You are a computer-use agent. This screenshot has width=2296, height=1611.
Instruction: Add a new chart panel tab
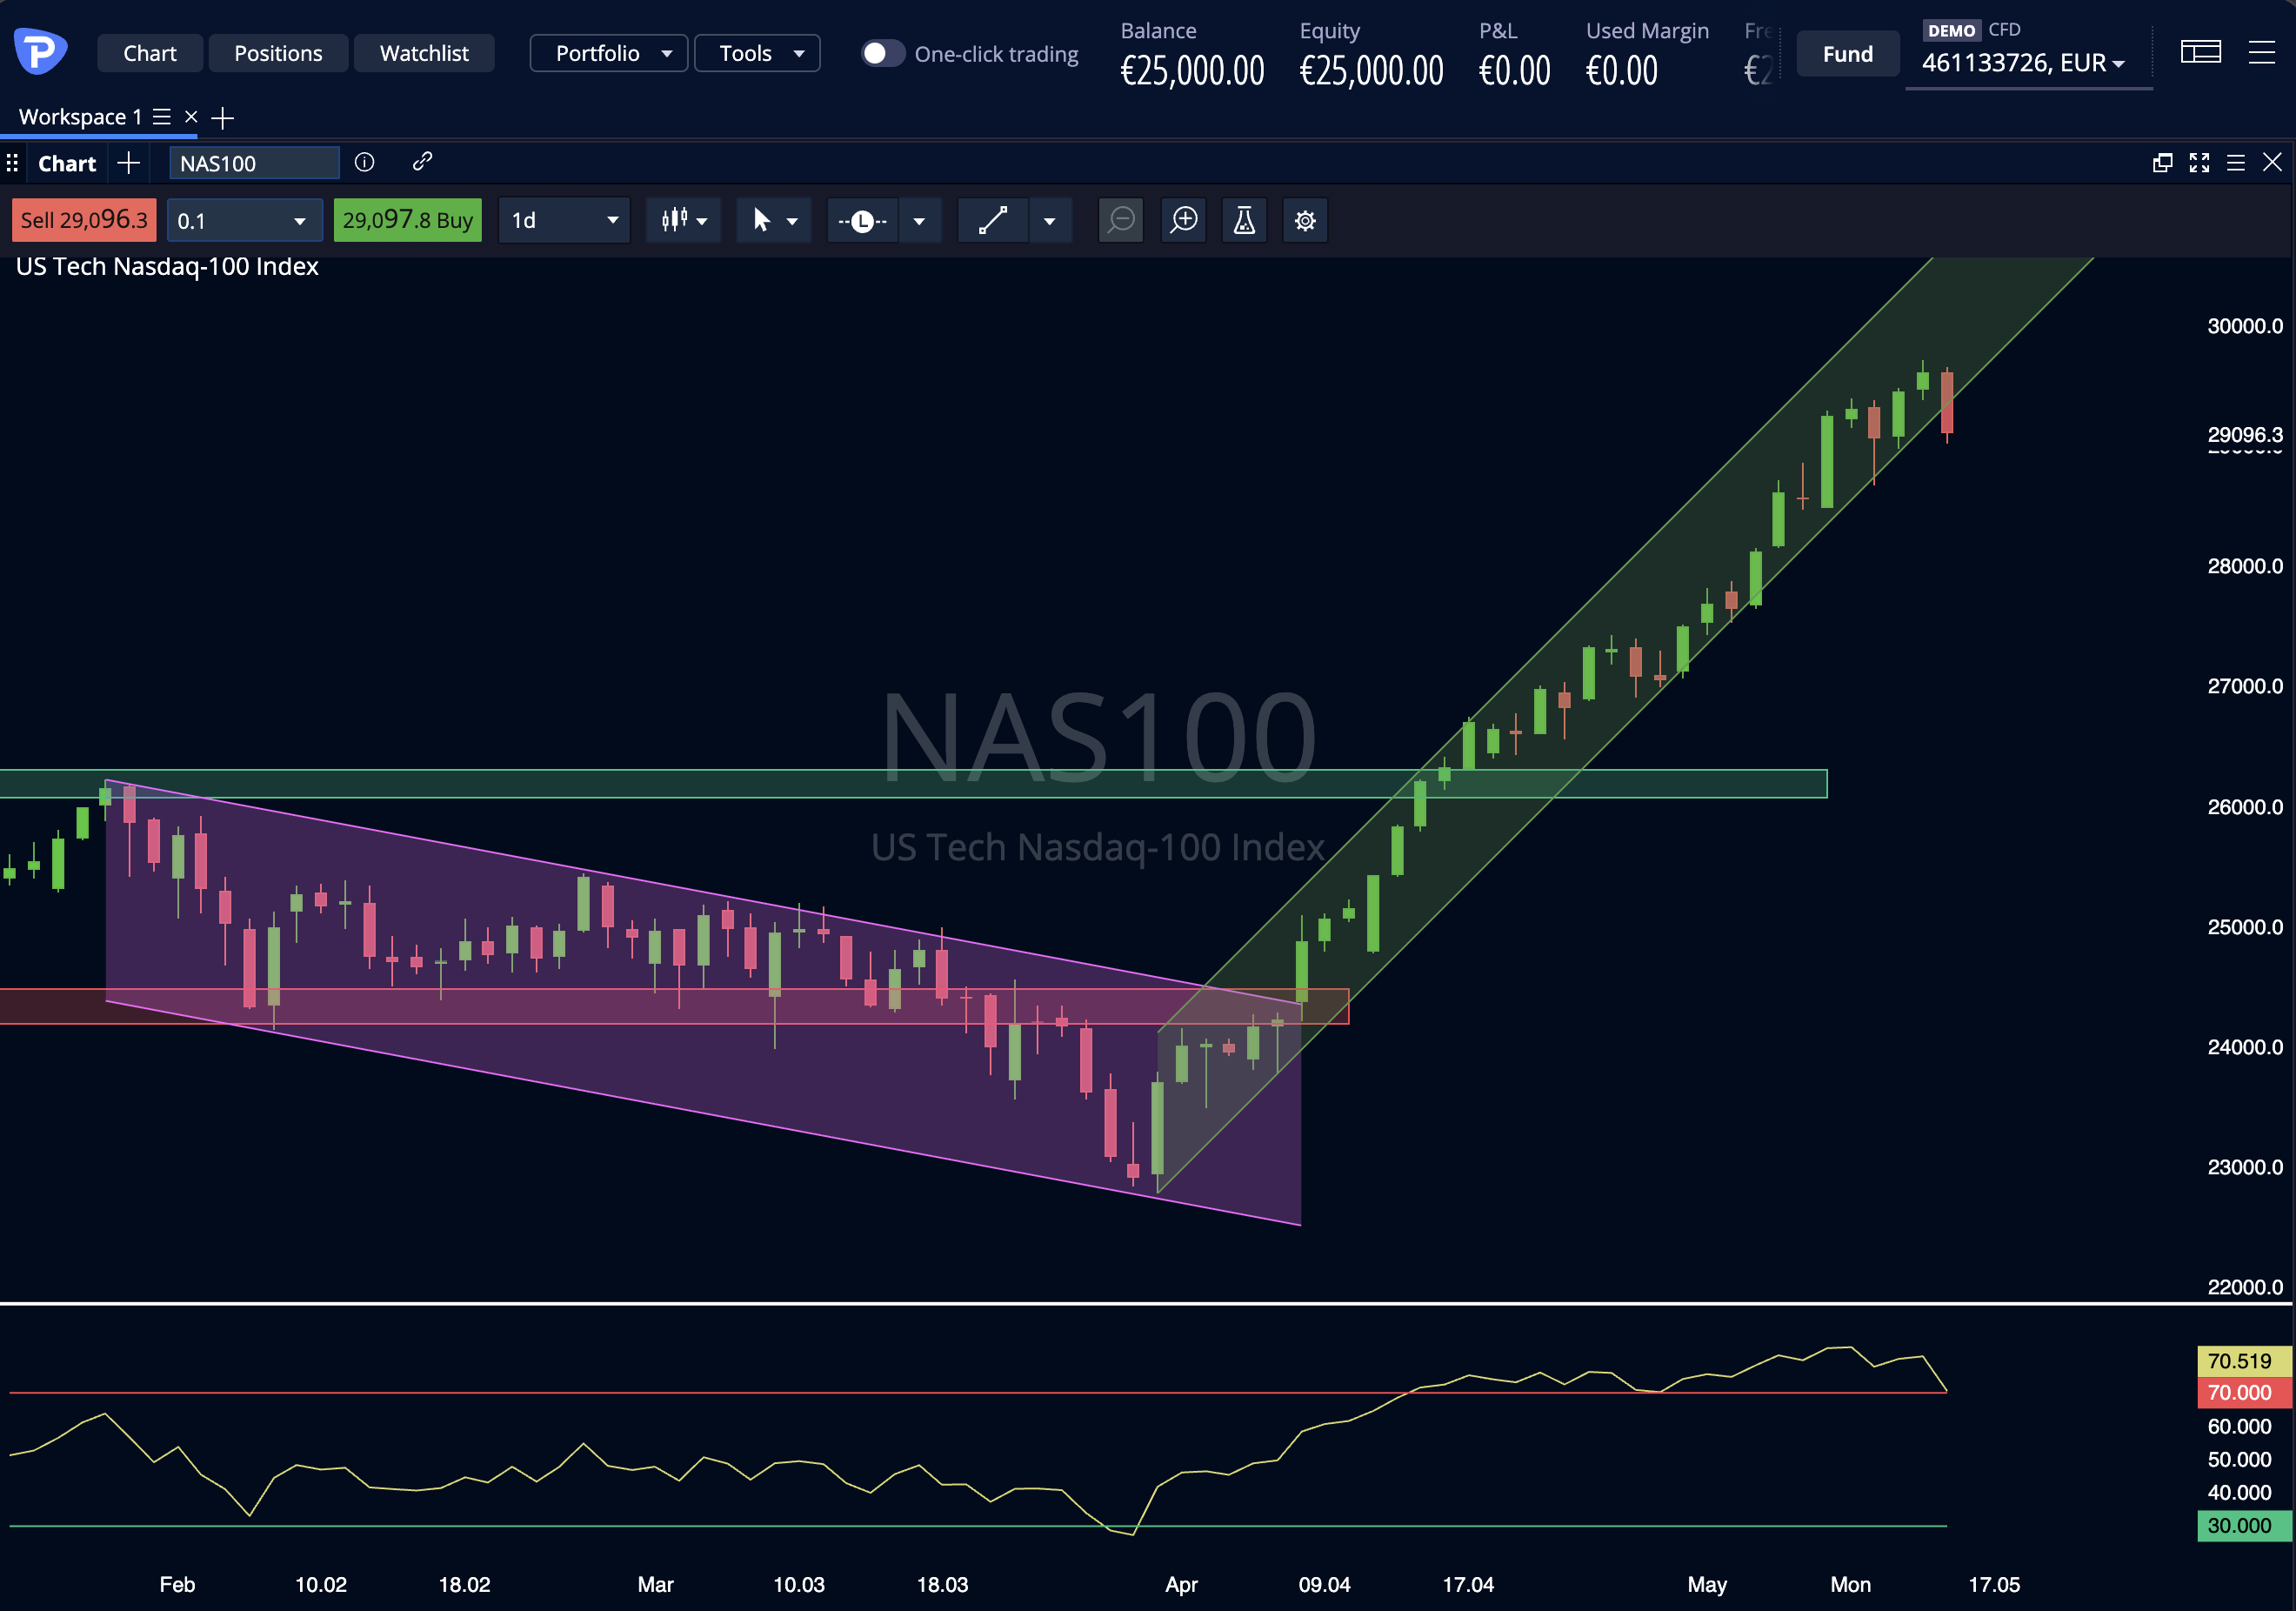[128, 163]
